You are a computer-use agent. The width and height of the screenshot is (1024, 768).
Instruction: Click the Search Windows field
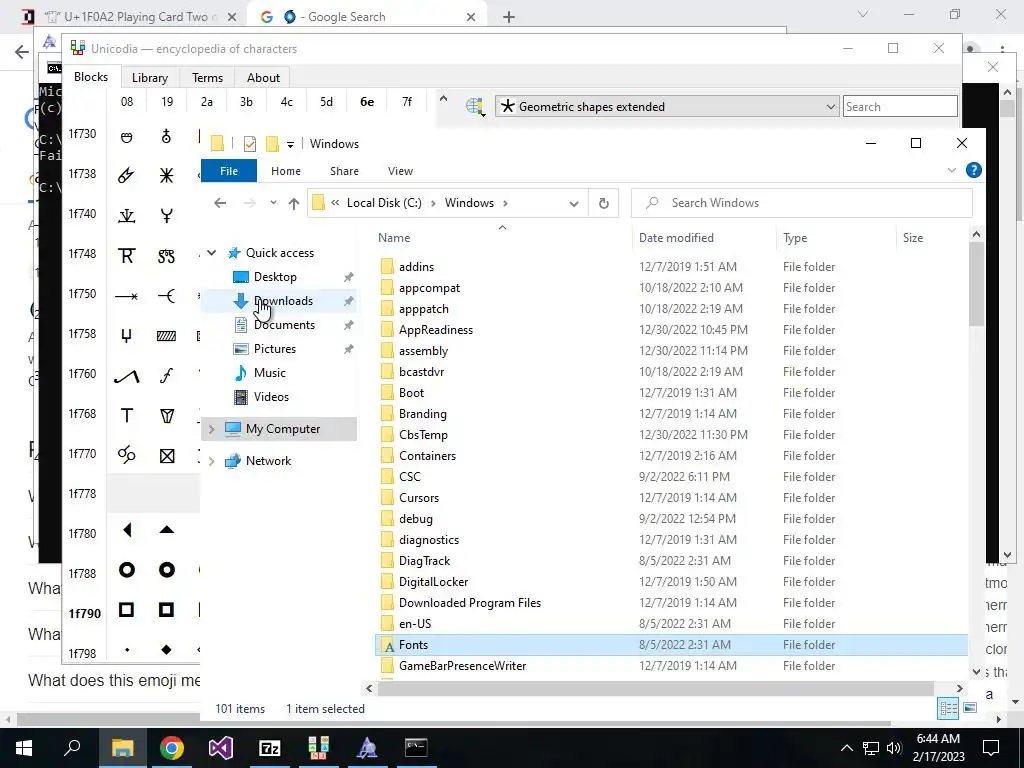point(801,203)
